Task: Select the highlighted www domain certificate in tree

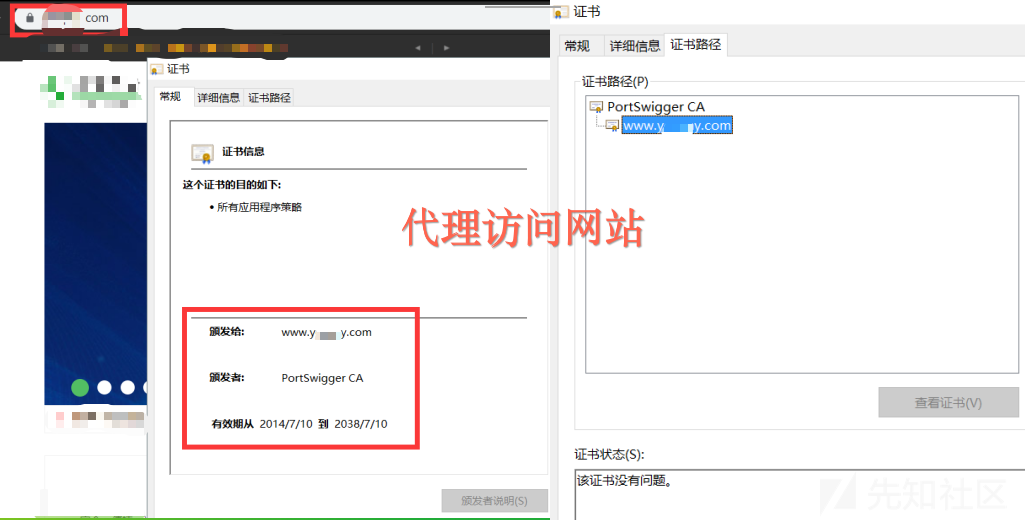Action: click(677, 126)
